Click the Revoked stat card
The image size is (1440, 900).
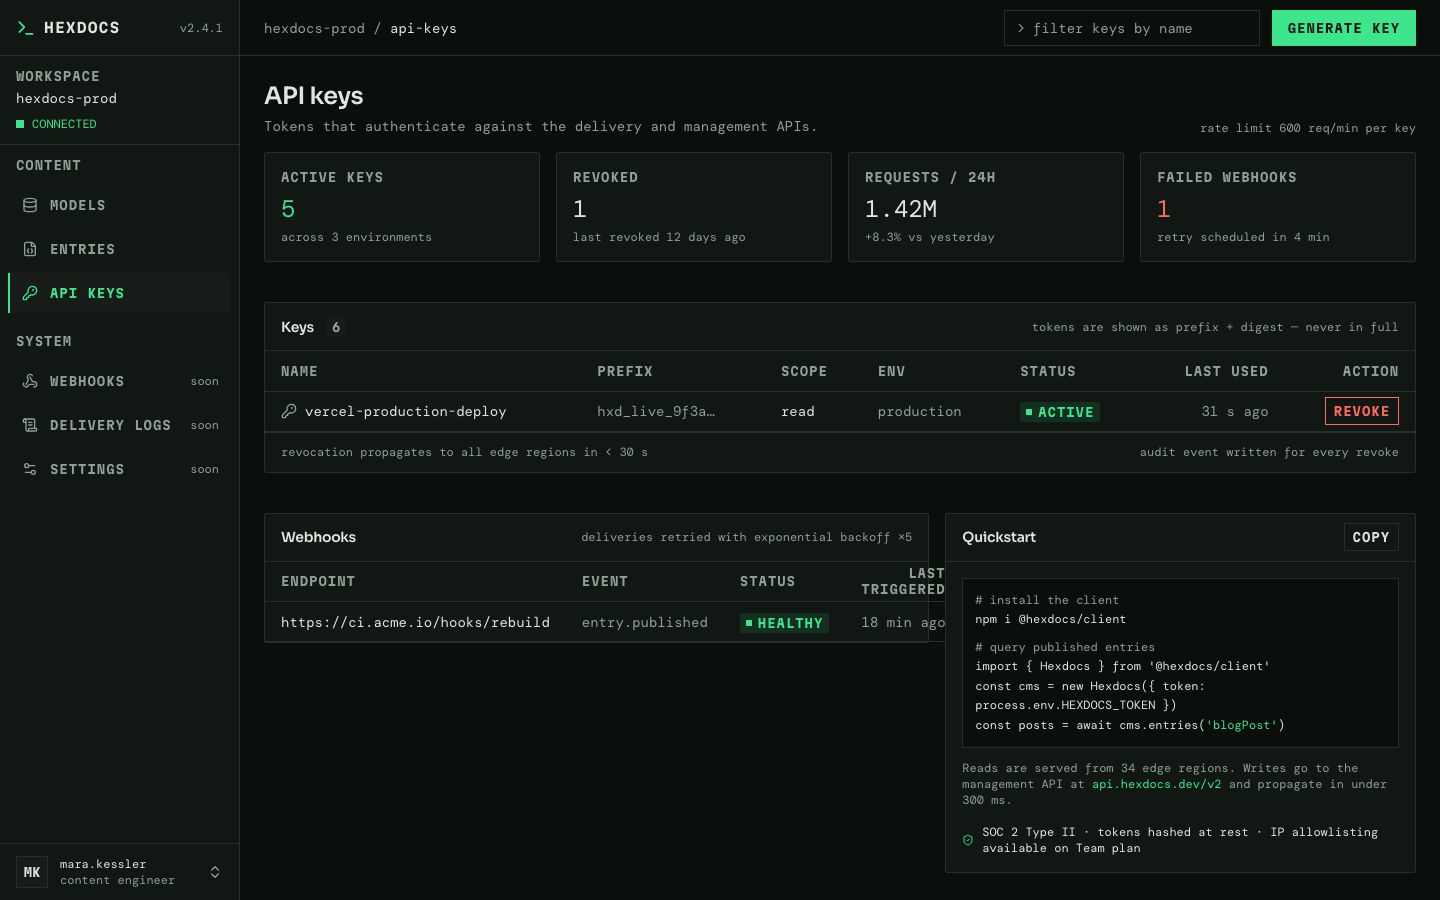(x=694, y=207)
